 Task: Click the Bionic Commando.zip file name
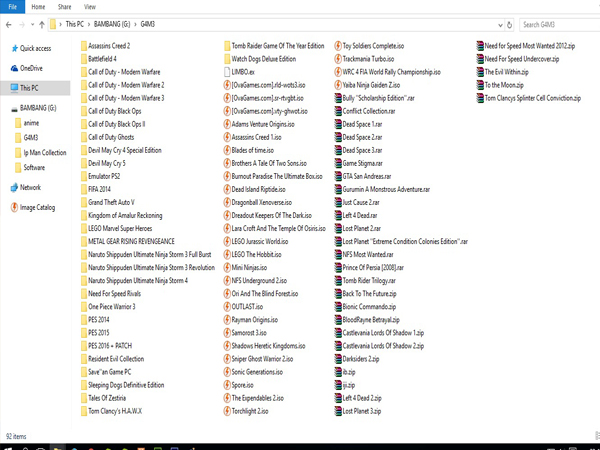[x=369, y=307]
